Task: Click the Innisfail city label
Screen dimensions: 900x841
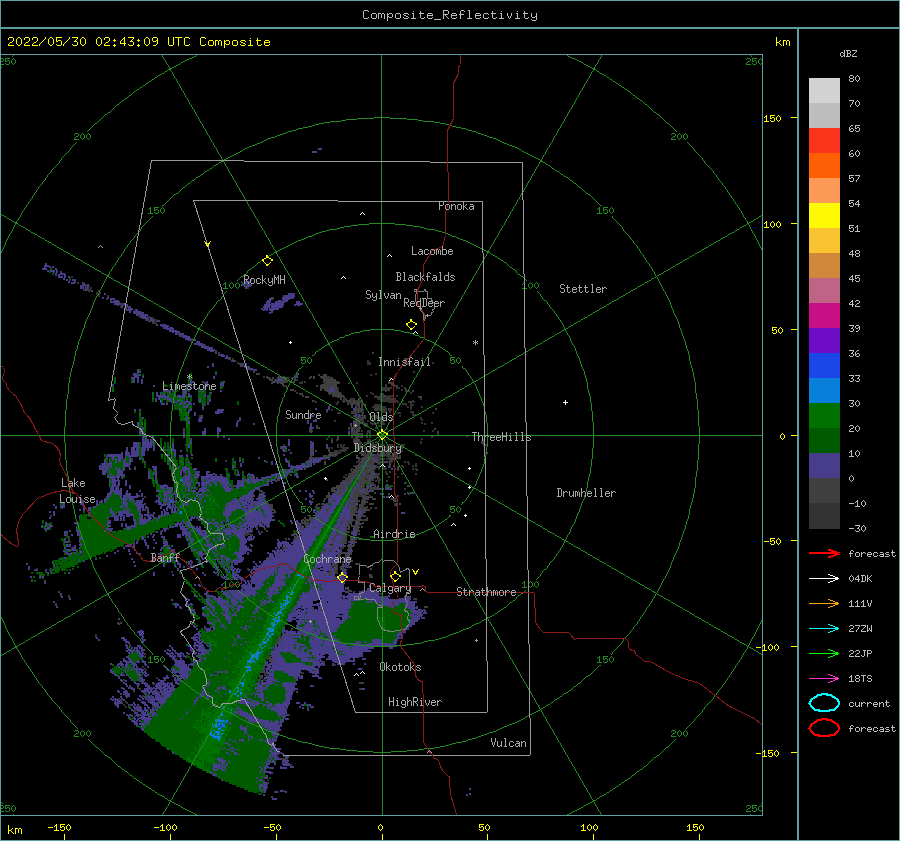Action: (404, 362)
